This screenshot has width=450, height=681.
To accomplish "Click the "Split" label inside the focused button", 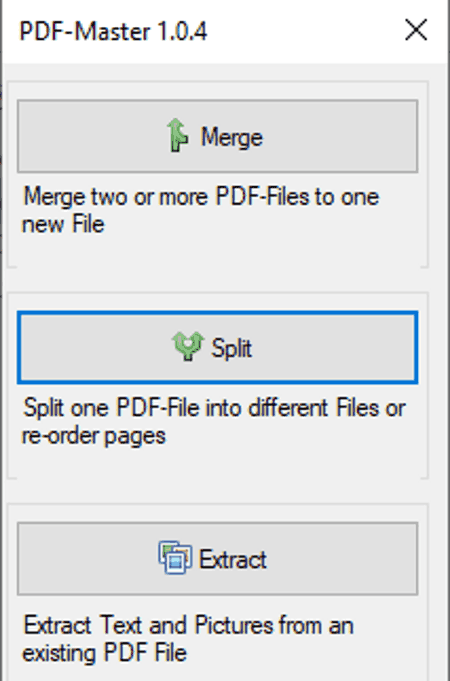I will click(231, 348).
